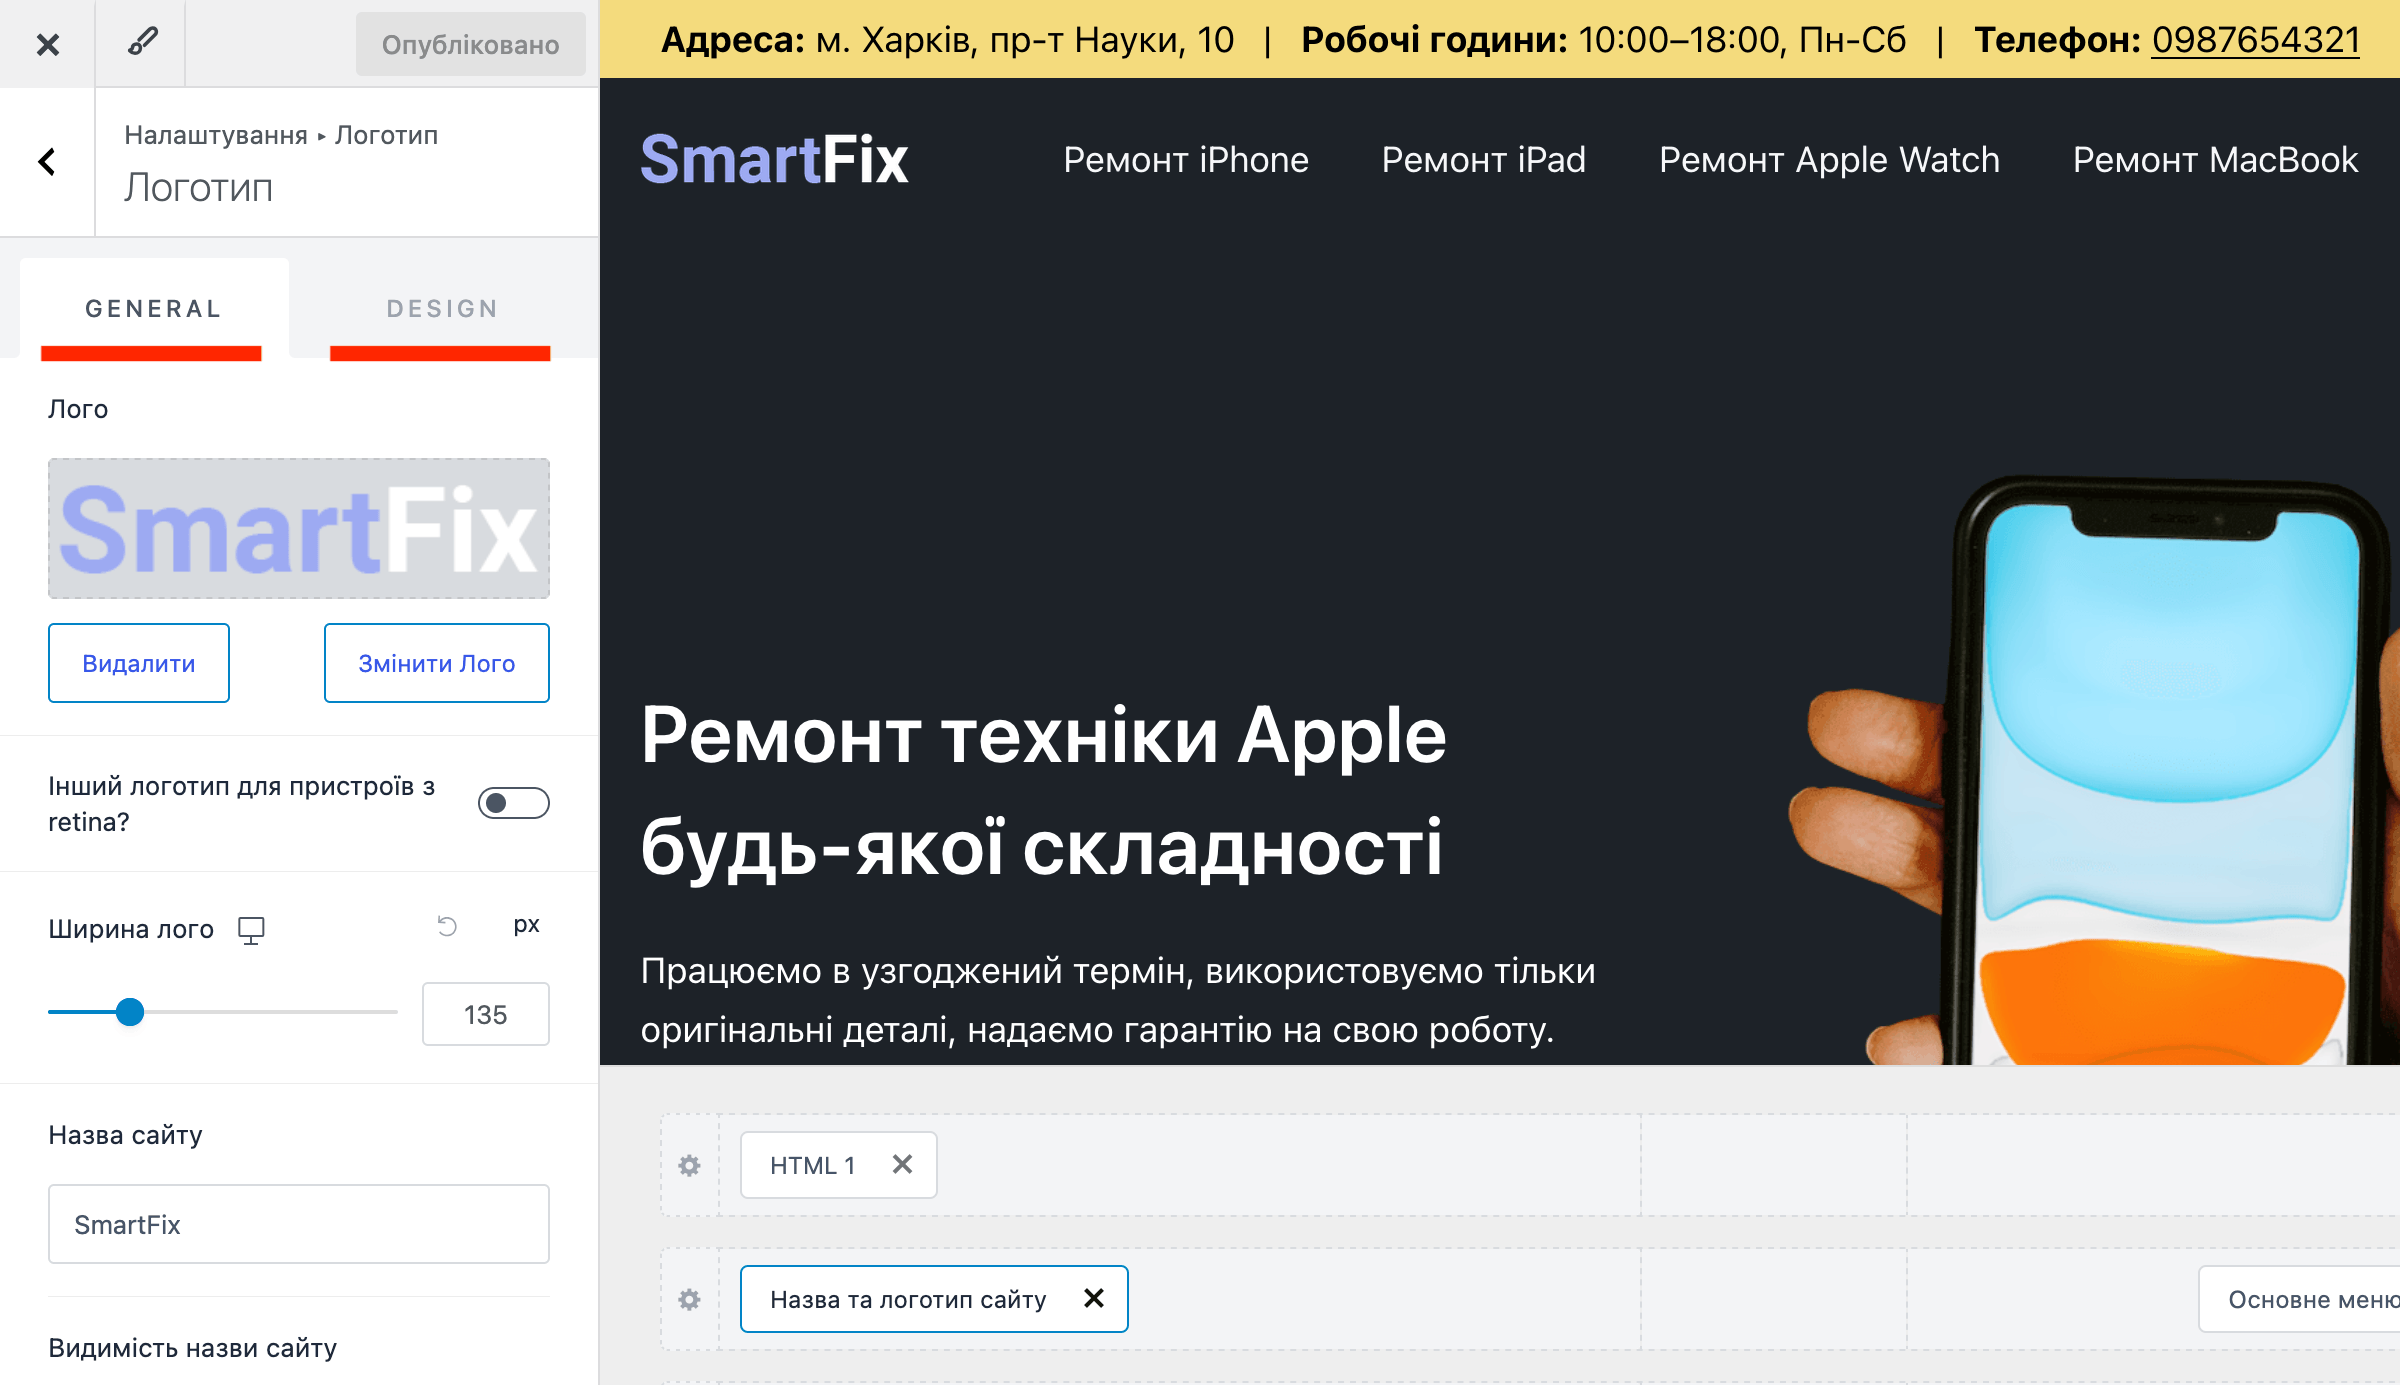Open settings gear for HTML 1 row
Screen dimensions: 2400x1385
tap(690, 1166)
